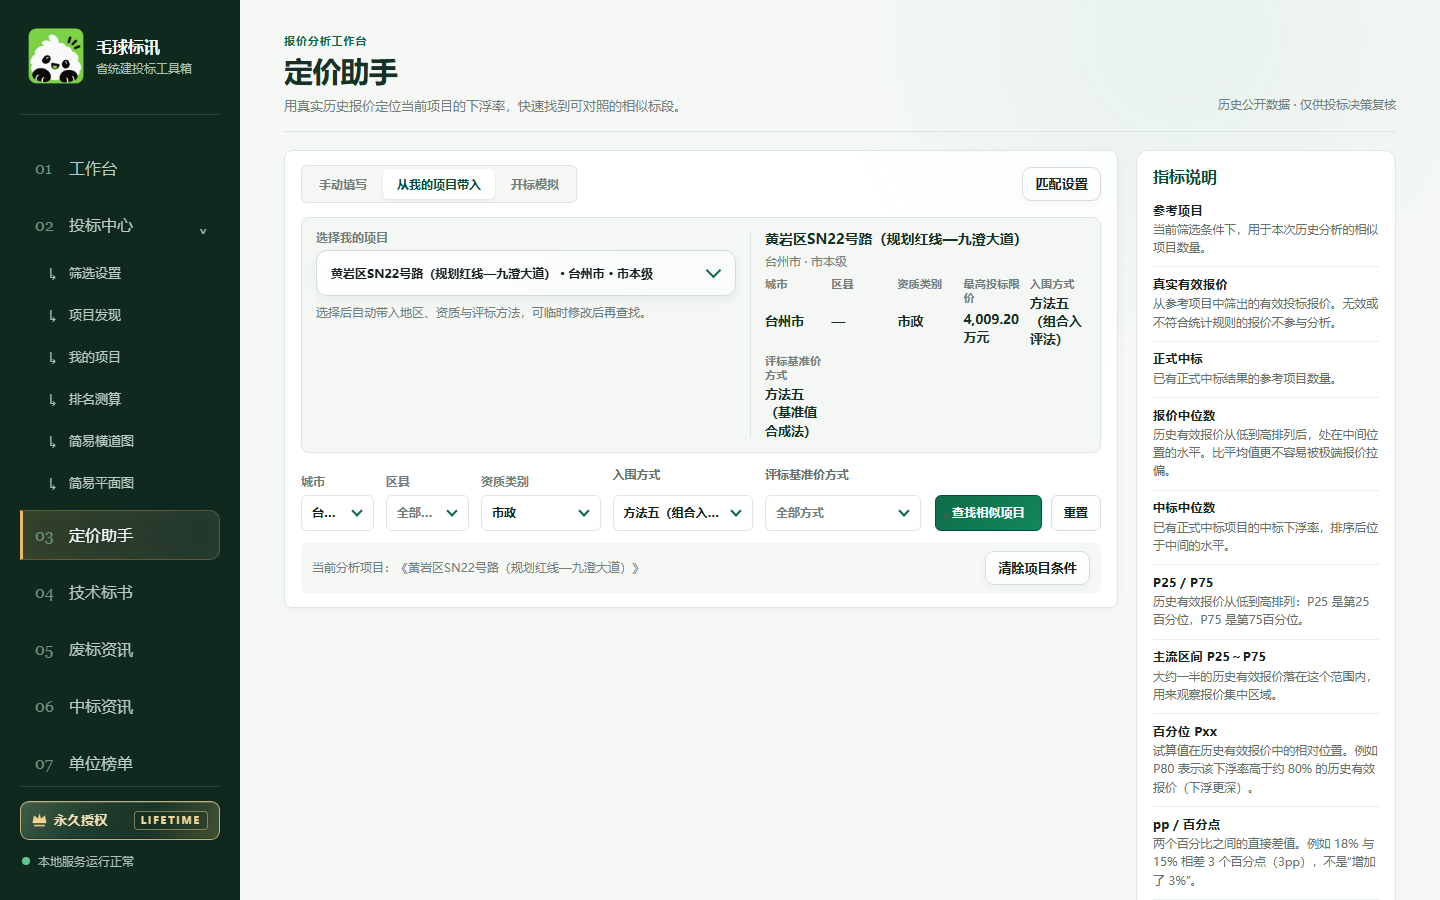Click the 历史公开数据 notice text
This screenshot has height=900, width=1440.
click(1307, 105)
